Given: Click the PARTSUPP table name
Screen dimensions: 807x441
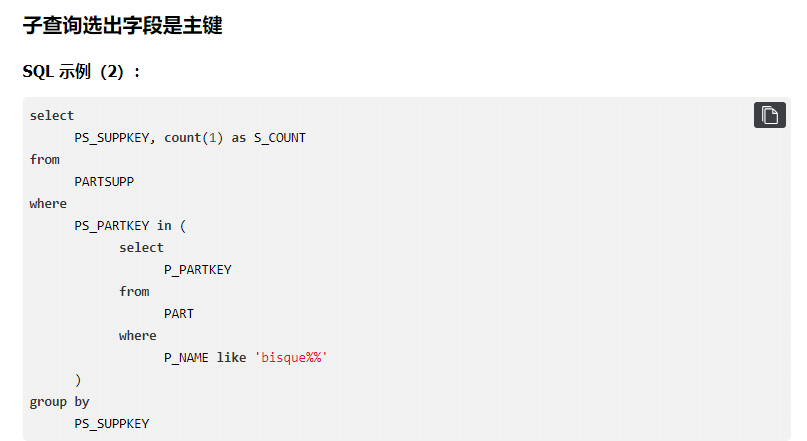Looking at the screenshot, I should 104,182.
